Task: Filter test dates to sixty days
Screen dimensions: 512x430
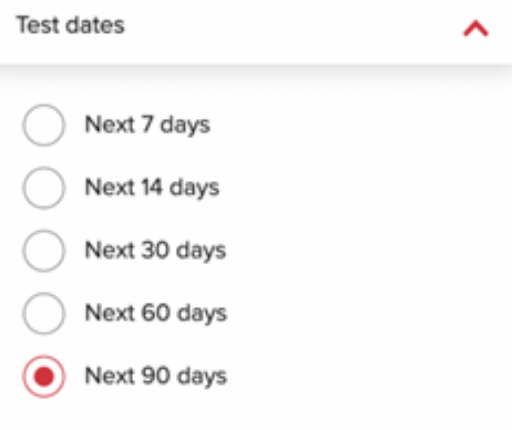Action: click(x=44, y=313)
